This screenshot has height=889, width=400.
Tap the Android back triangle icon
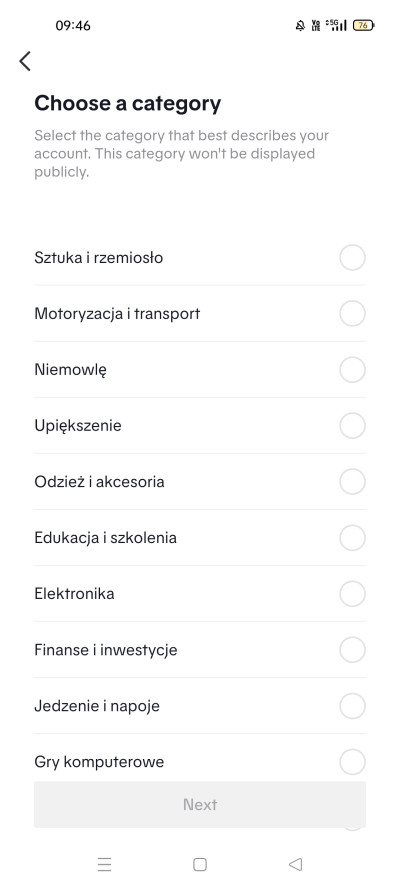click(x=295, y=864)
